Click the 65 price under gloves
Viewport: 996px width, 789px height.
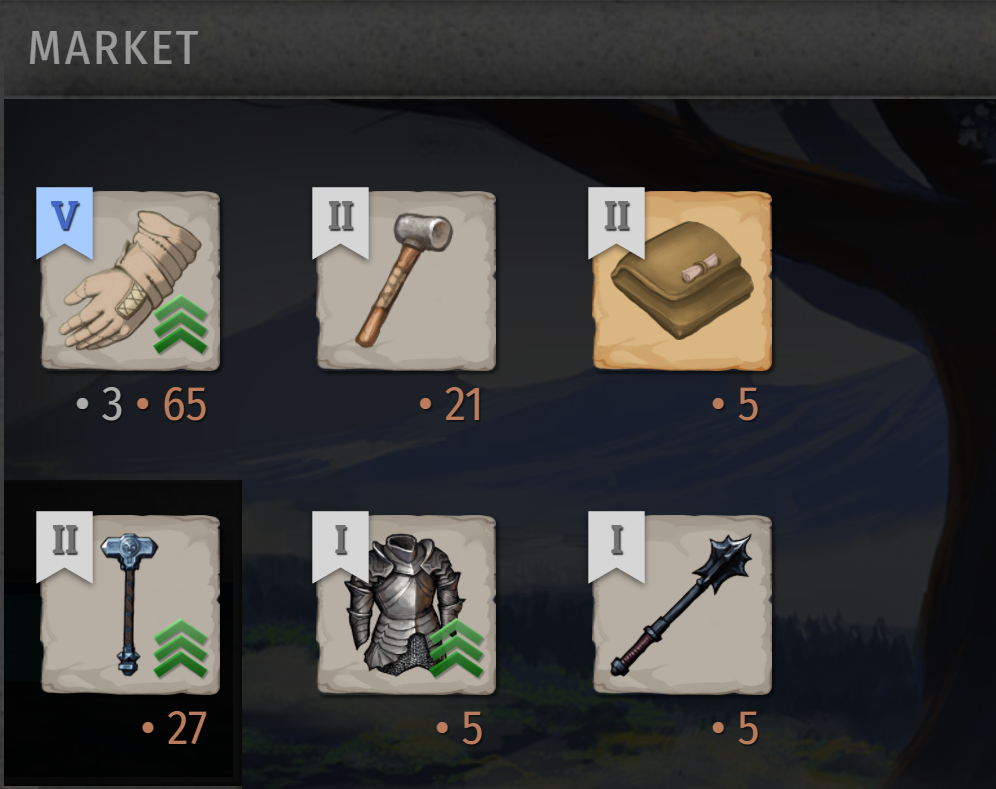coord(185,405)
